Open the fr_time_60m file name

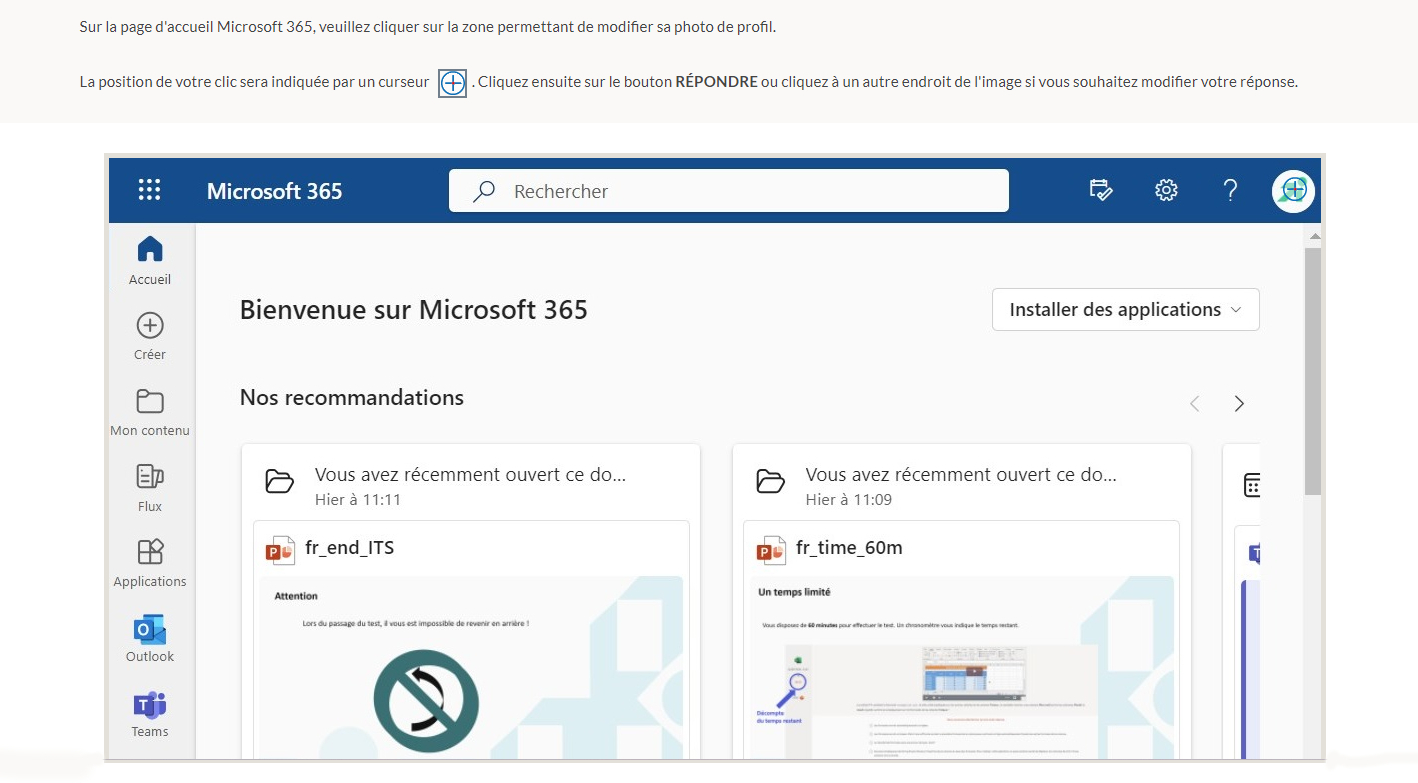pyautogui.click(x=849, y=548)
